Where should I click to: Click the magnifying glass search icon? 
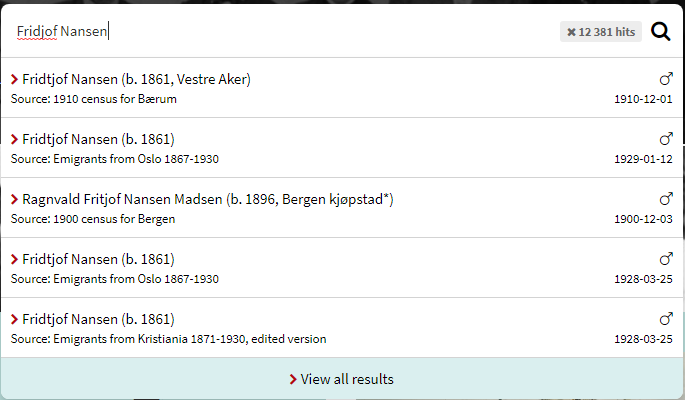pos(660,32)
